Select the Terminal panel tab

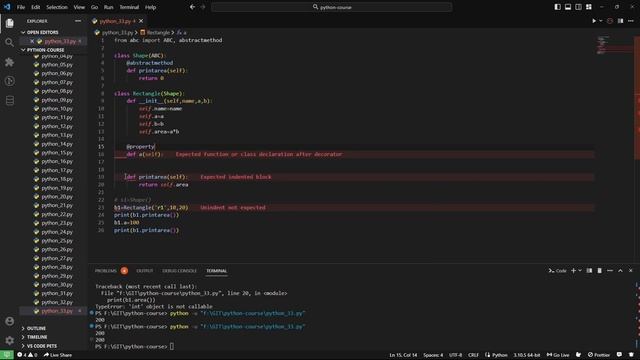tap(216, 271)
